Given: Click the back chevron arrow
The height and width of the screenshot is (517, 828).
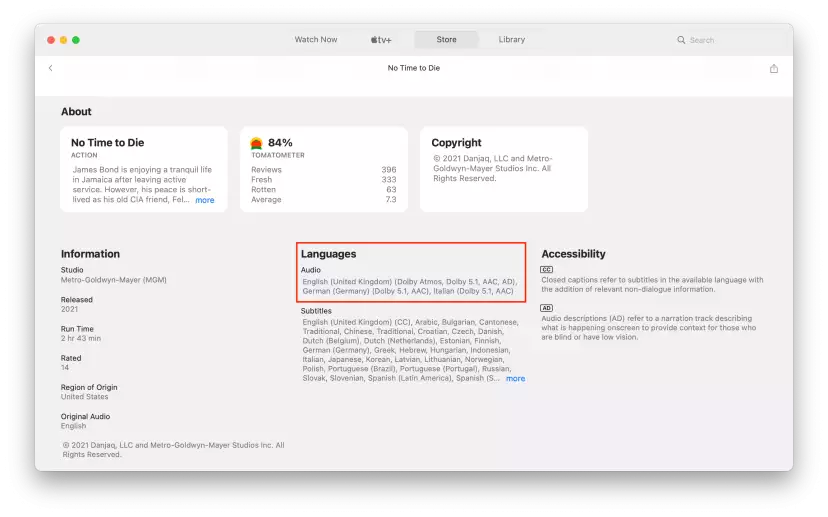Looking at the screenshot, I should (51, 68).
